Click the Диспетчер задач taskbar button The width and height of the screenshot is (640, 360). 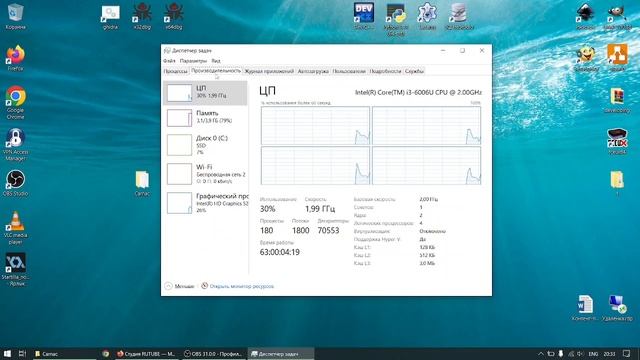click(x=281, y=353)
